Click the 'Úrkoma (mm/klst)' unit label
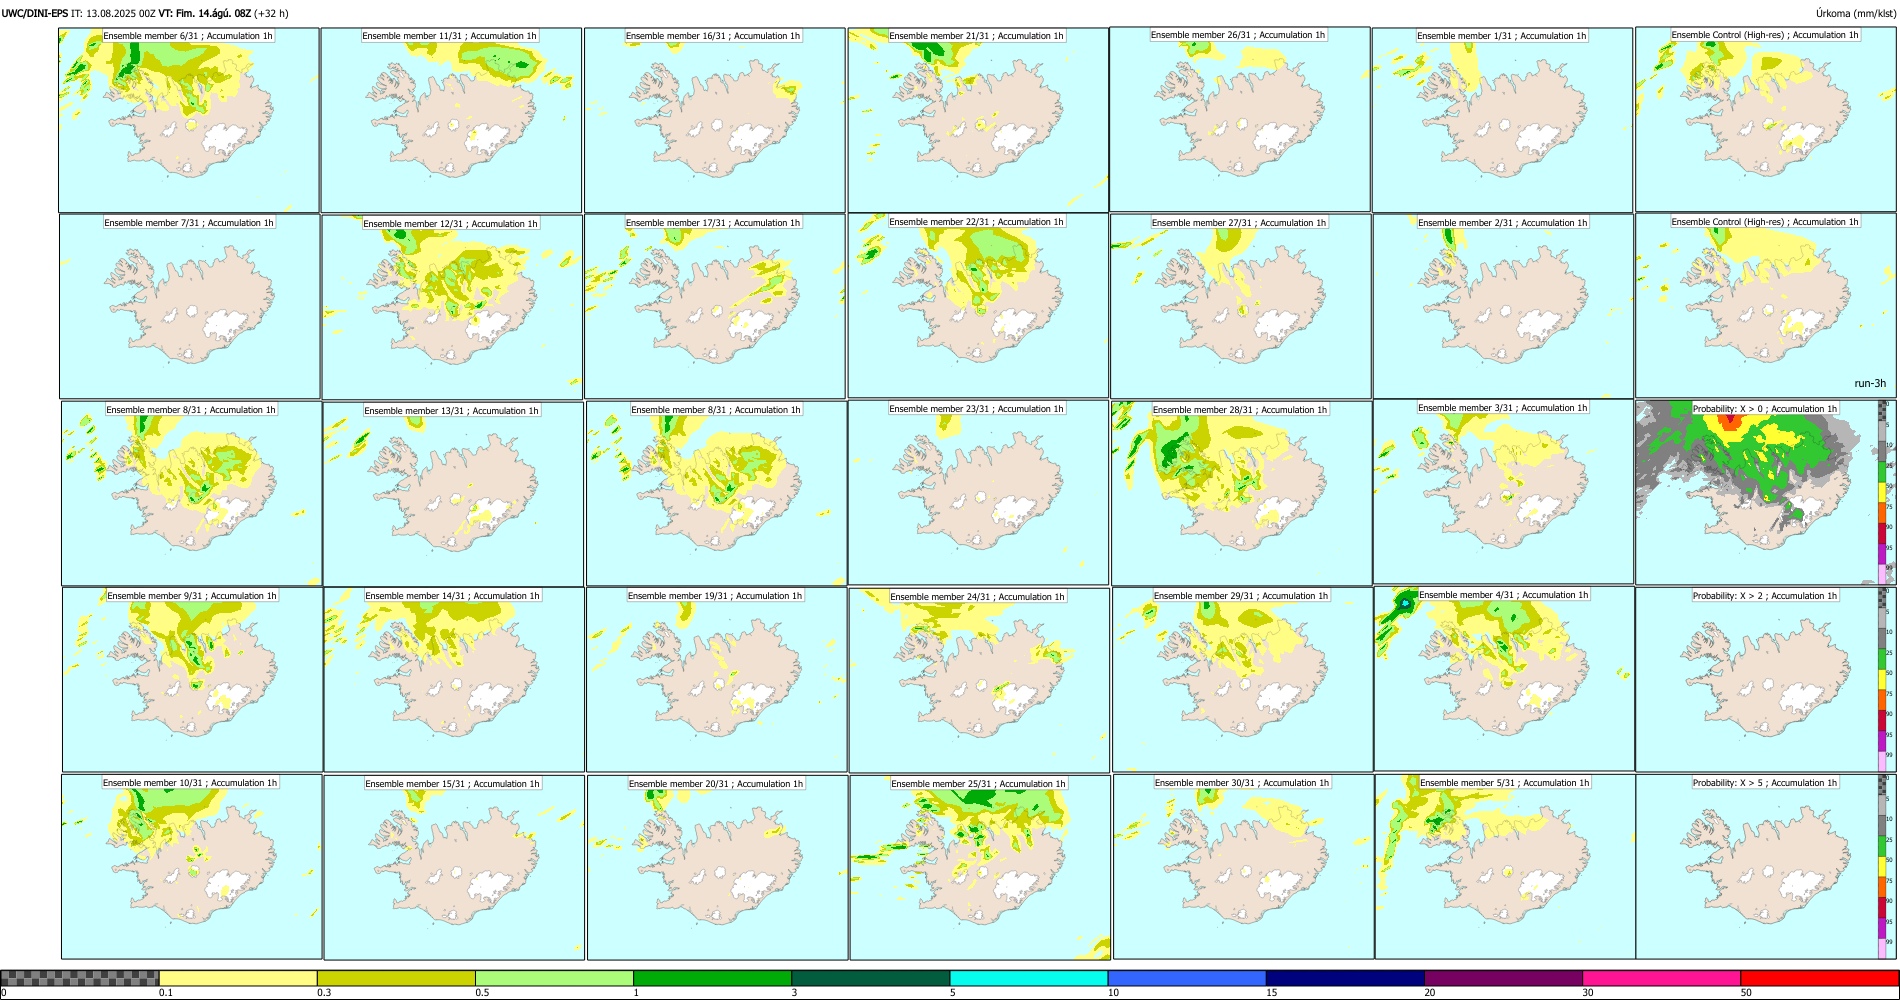1900x1000 pixels. [x=1855, y=13]
